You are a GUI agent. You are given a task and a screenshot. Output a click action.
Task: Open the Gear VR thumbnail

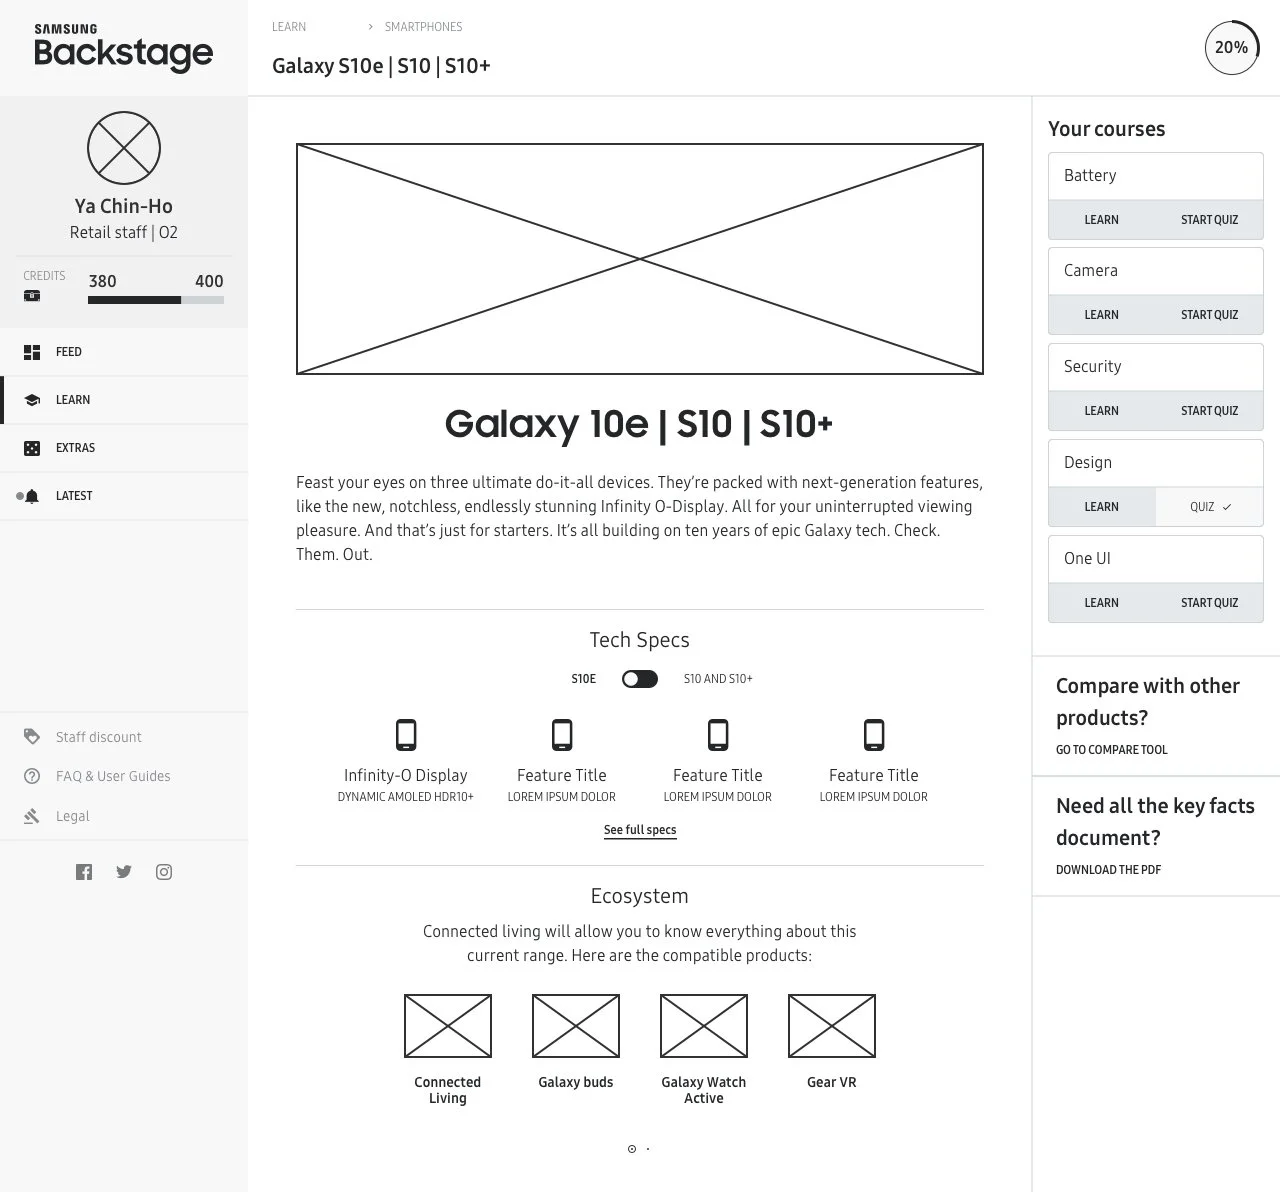pos(832,1026)
